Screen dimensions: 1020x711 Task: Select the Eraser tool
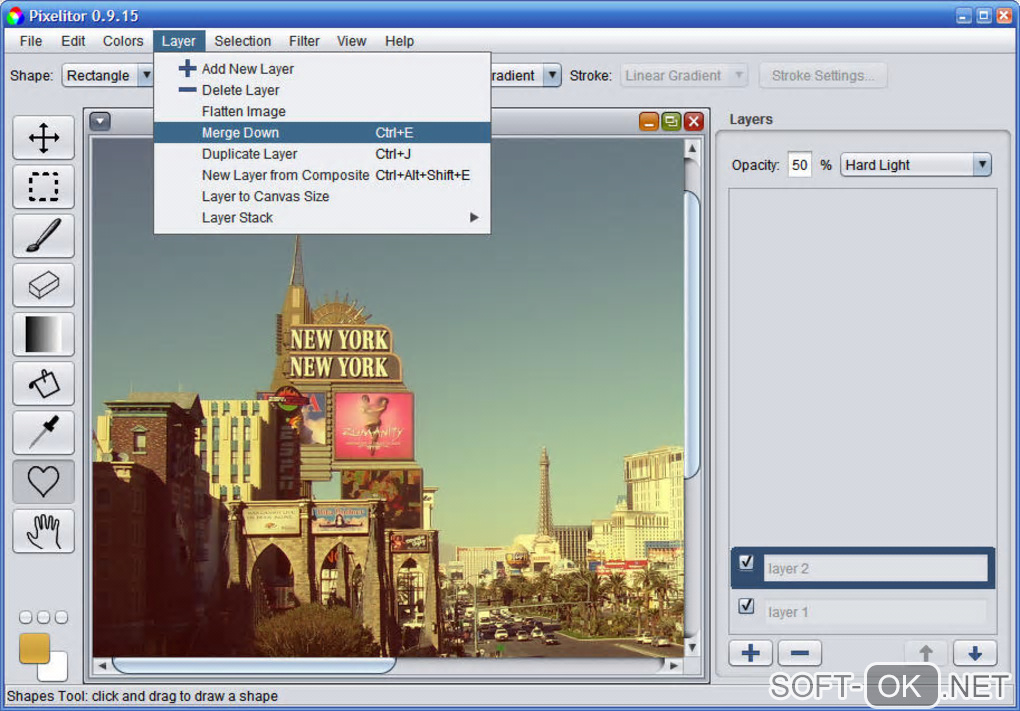(x=44, y=285)
